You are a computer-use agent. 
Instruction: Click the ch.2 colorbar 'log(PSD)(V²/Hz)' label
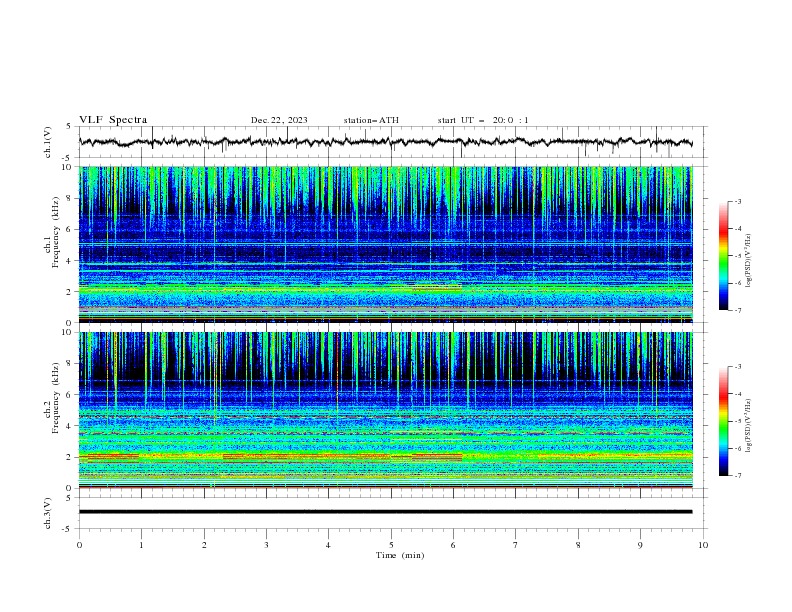(748, 426)
